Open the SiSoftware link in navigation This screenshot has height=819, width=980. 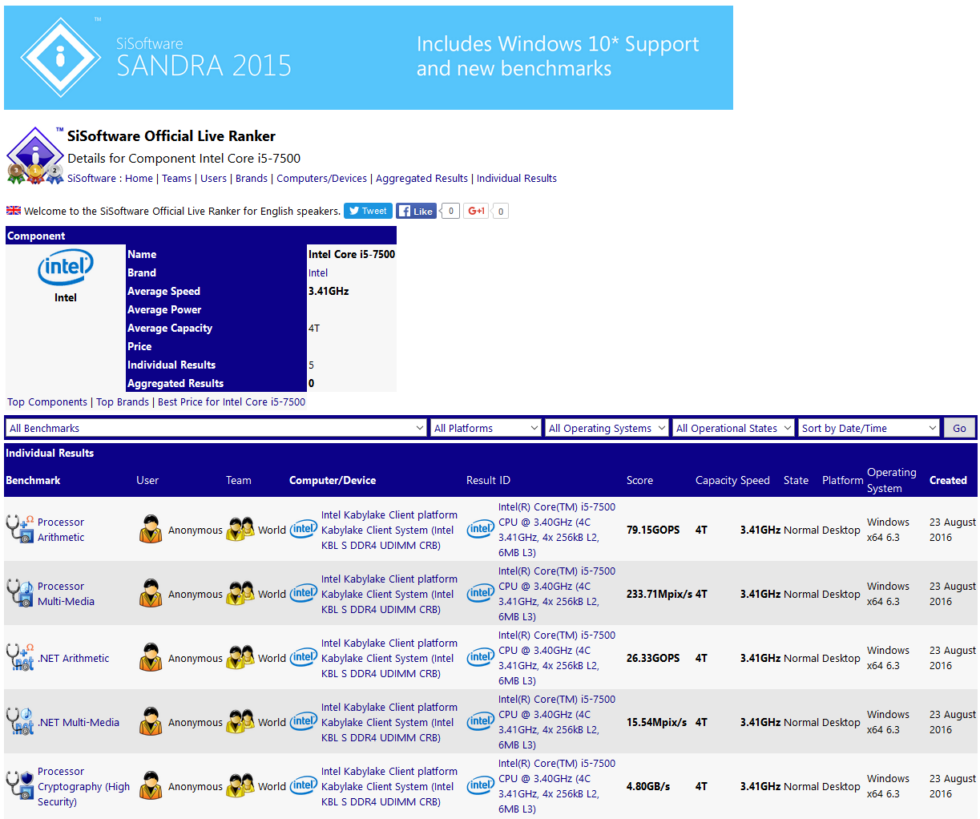tap(91, 178)
